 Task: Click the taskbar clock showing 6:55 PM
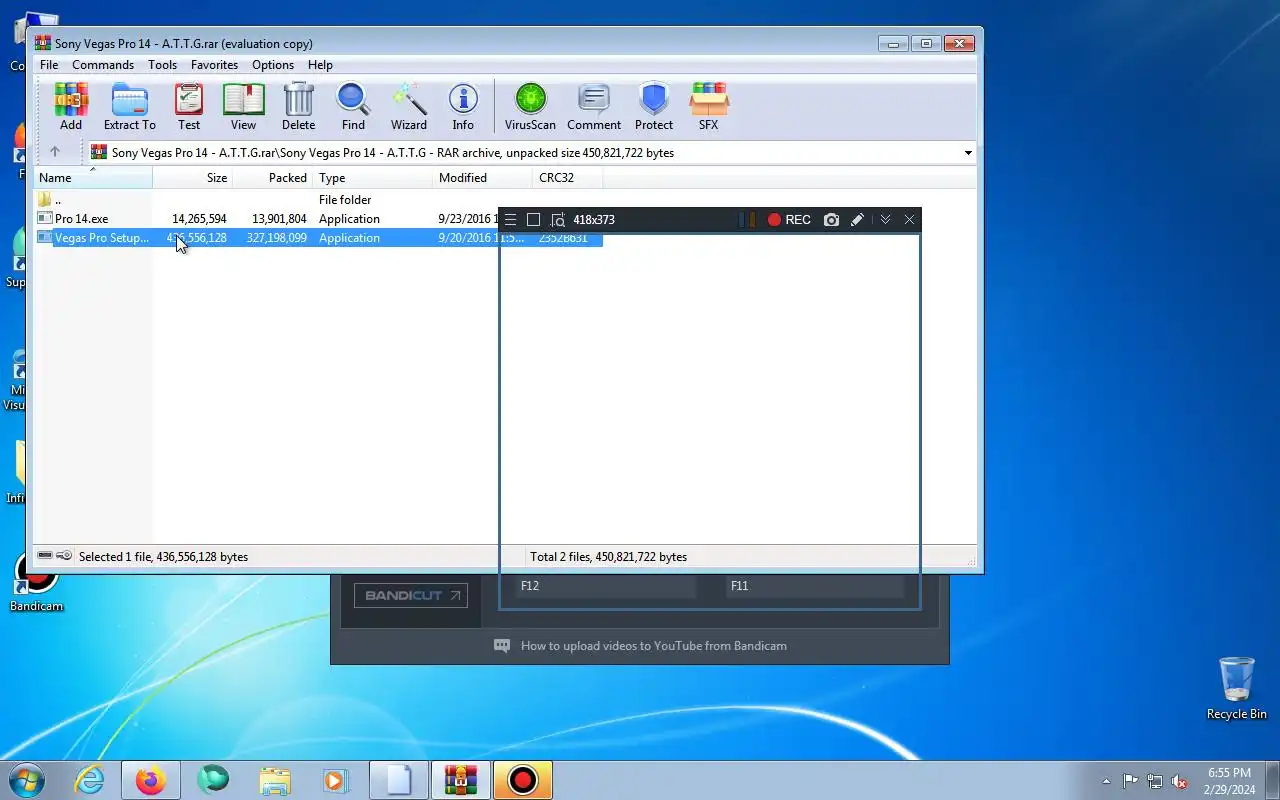pyautogui.click(x=1230, y=781)
